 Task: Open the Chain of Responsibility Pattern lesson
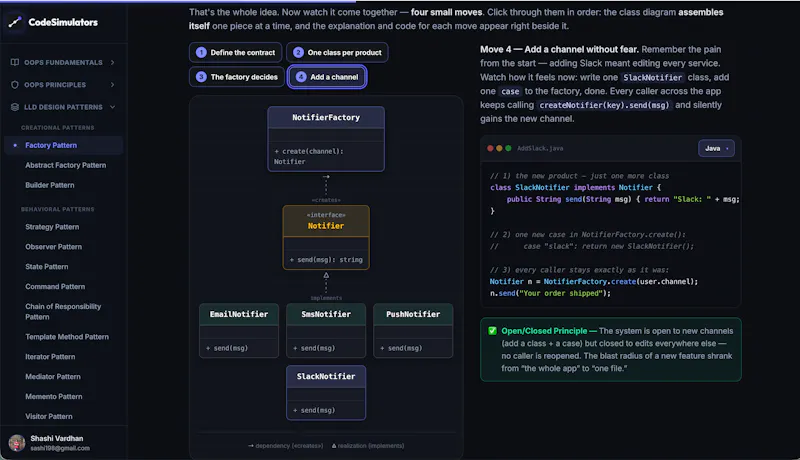tap(63, 312)
